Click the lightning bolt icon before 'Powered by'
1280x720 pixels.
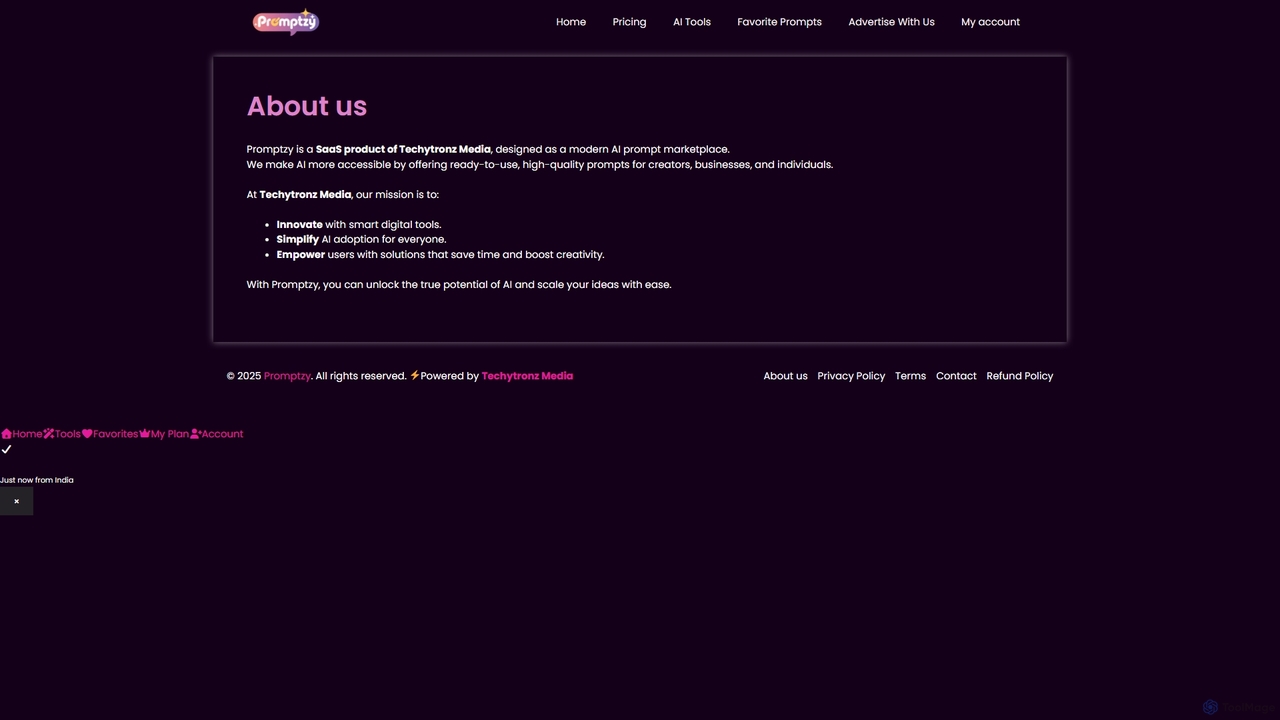415,376
